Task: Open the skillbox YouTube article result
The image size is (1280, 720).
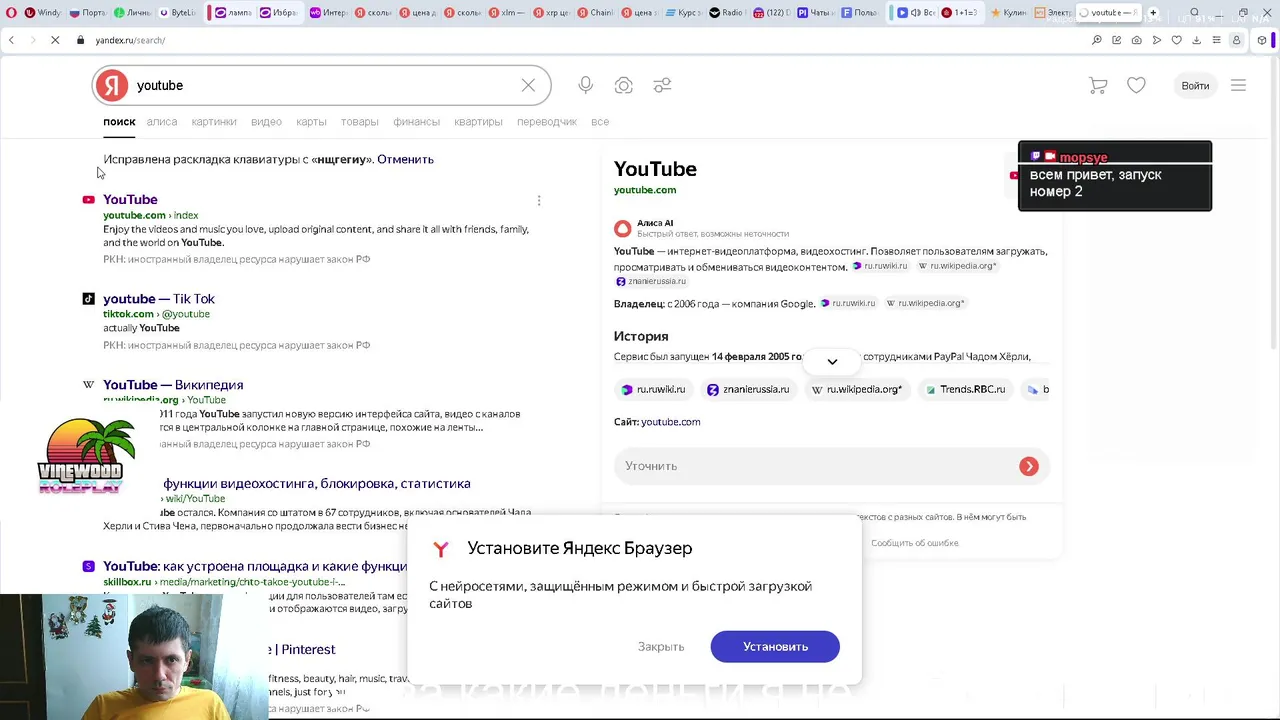Action: [255, 566]
